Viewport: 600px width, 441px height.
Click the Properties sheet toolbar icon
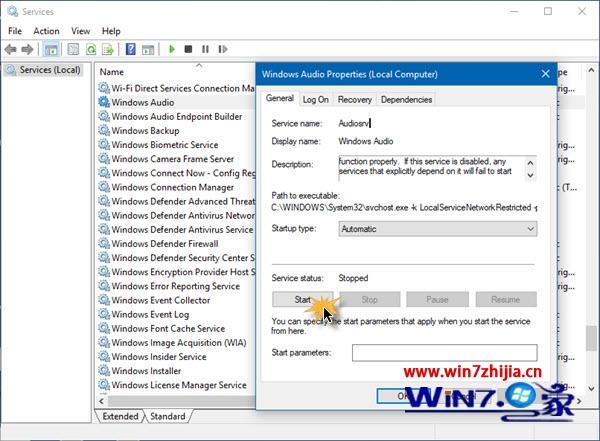[73, 49]
